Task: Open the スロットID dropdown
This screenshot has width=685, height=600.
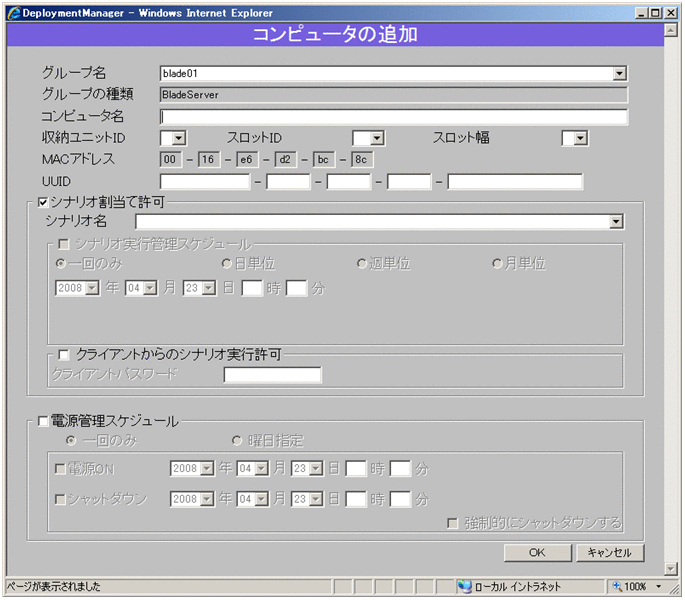Action: pos(377,139)
